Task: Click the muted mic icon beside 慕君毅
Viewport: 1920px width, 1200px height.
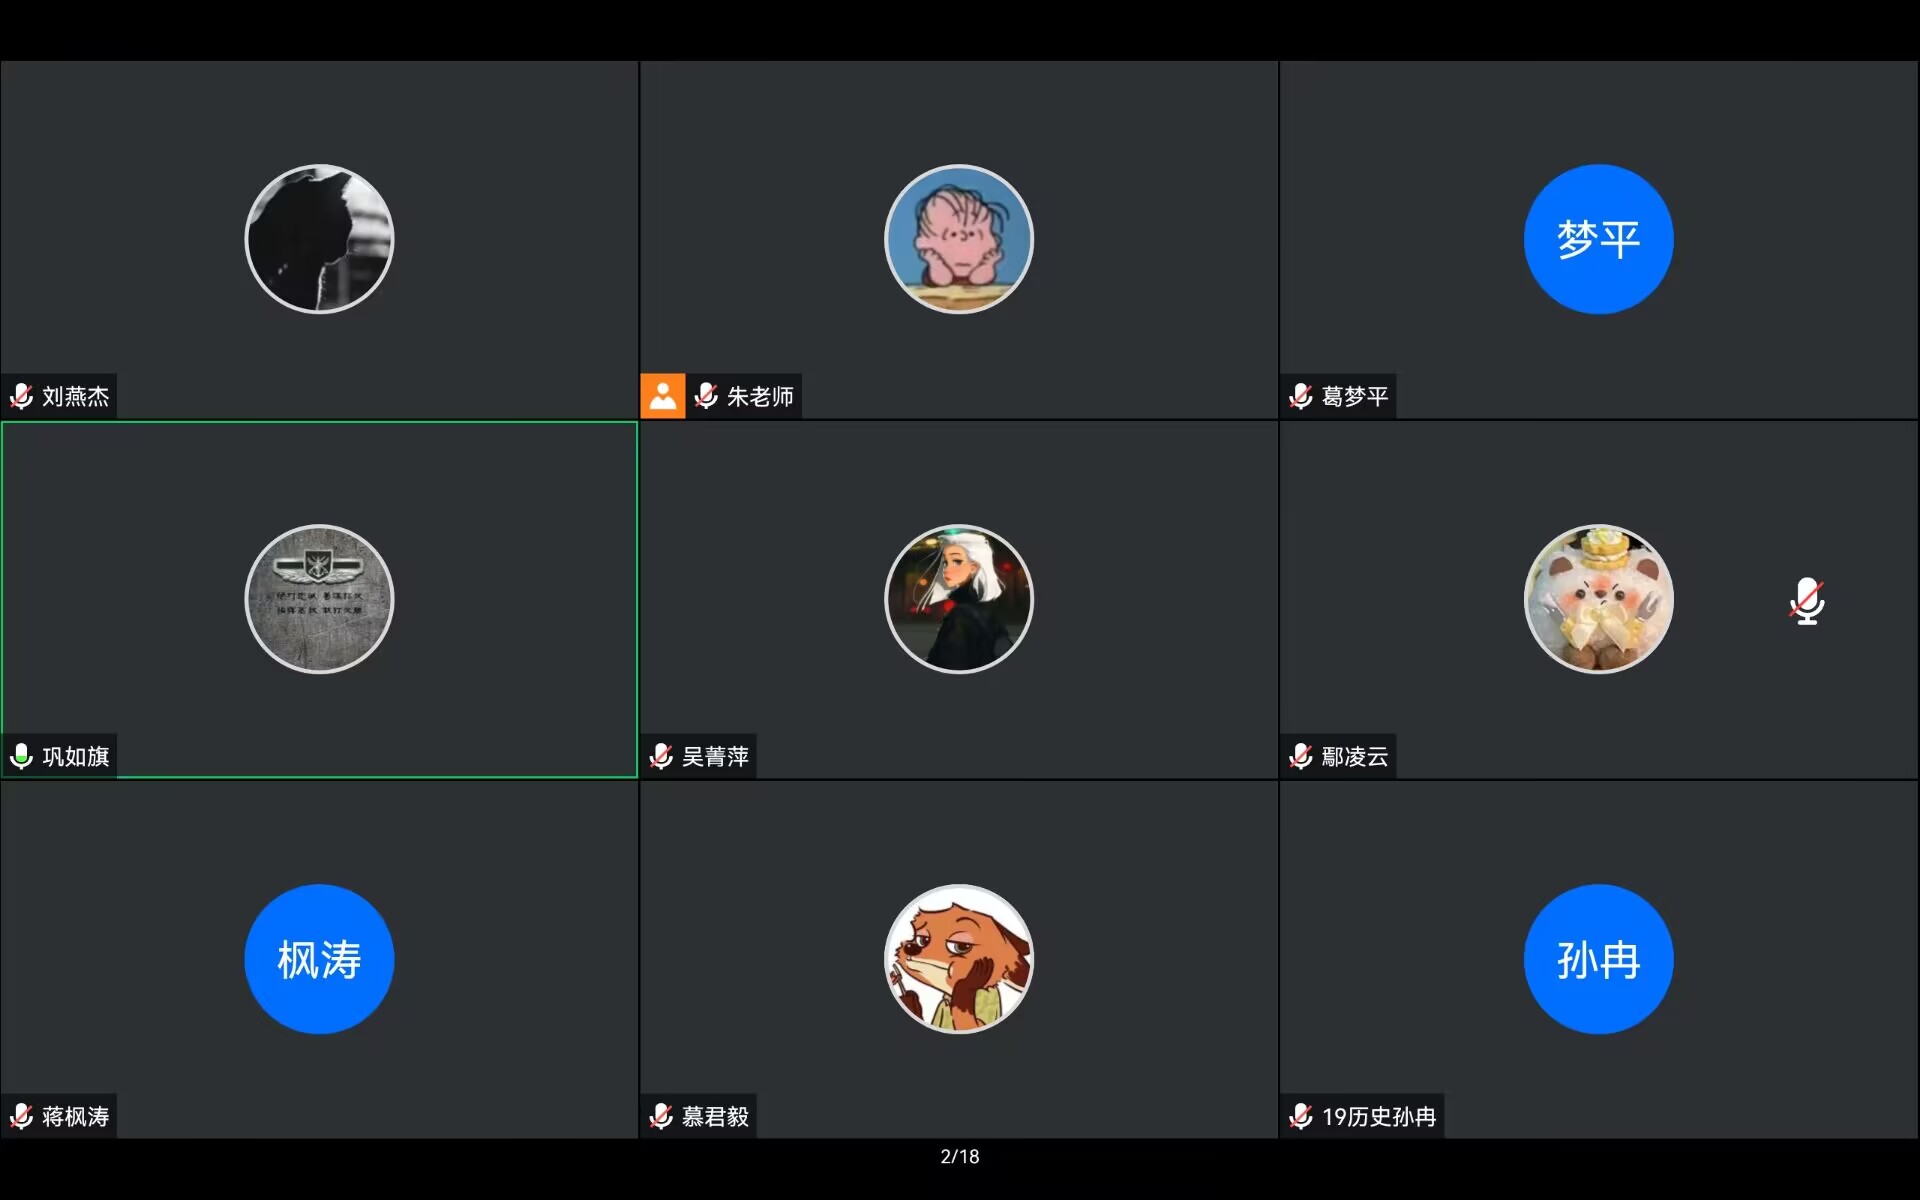Action: click(x=661, y=1116)
